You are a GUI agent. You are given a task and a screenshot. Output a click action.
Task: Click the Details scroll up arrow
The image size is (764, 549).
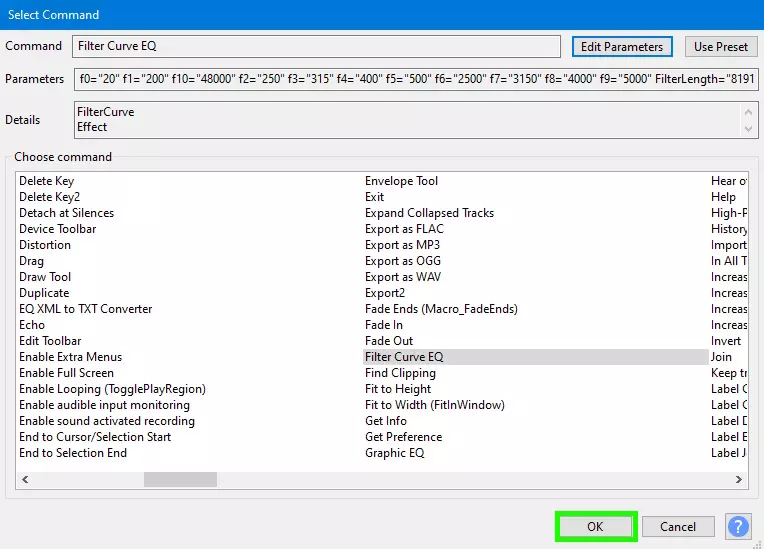[x=748, y=112]
